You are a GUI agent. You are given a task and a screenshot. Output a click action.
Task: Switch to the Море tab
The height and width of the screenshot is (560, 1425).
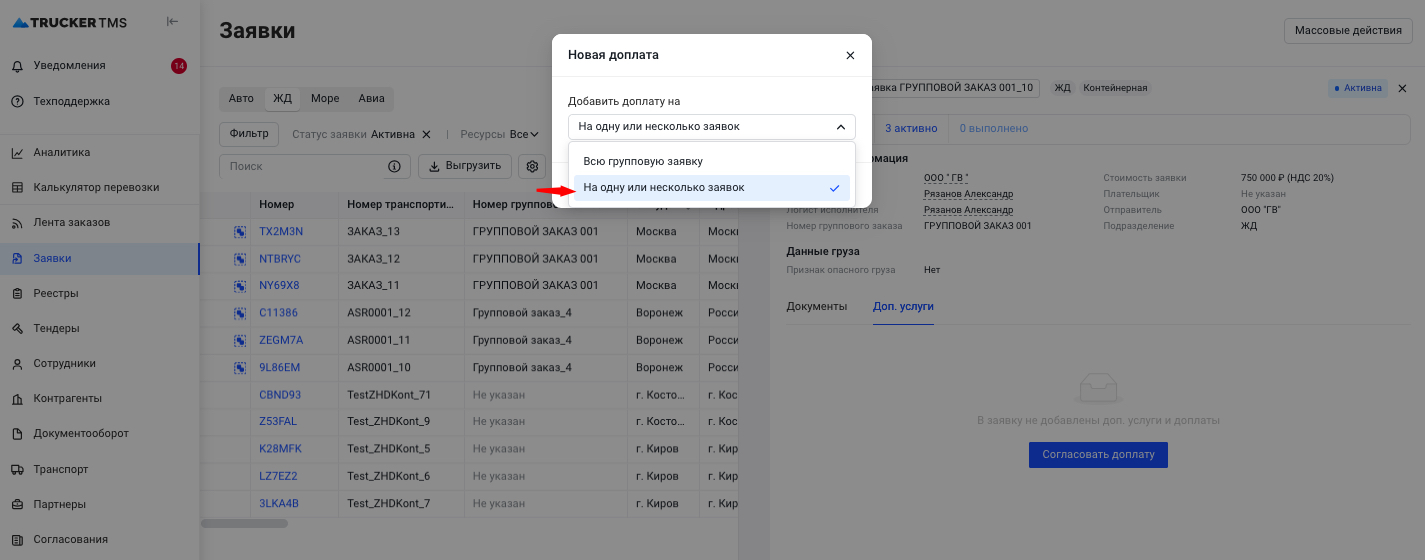click(325, 99)
